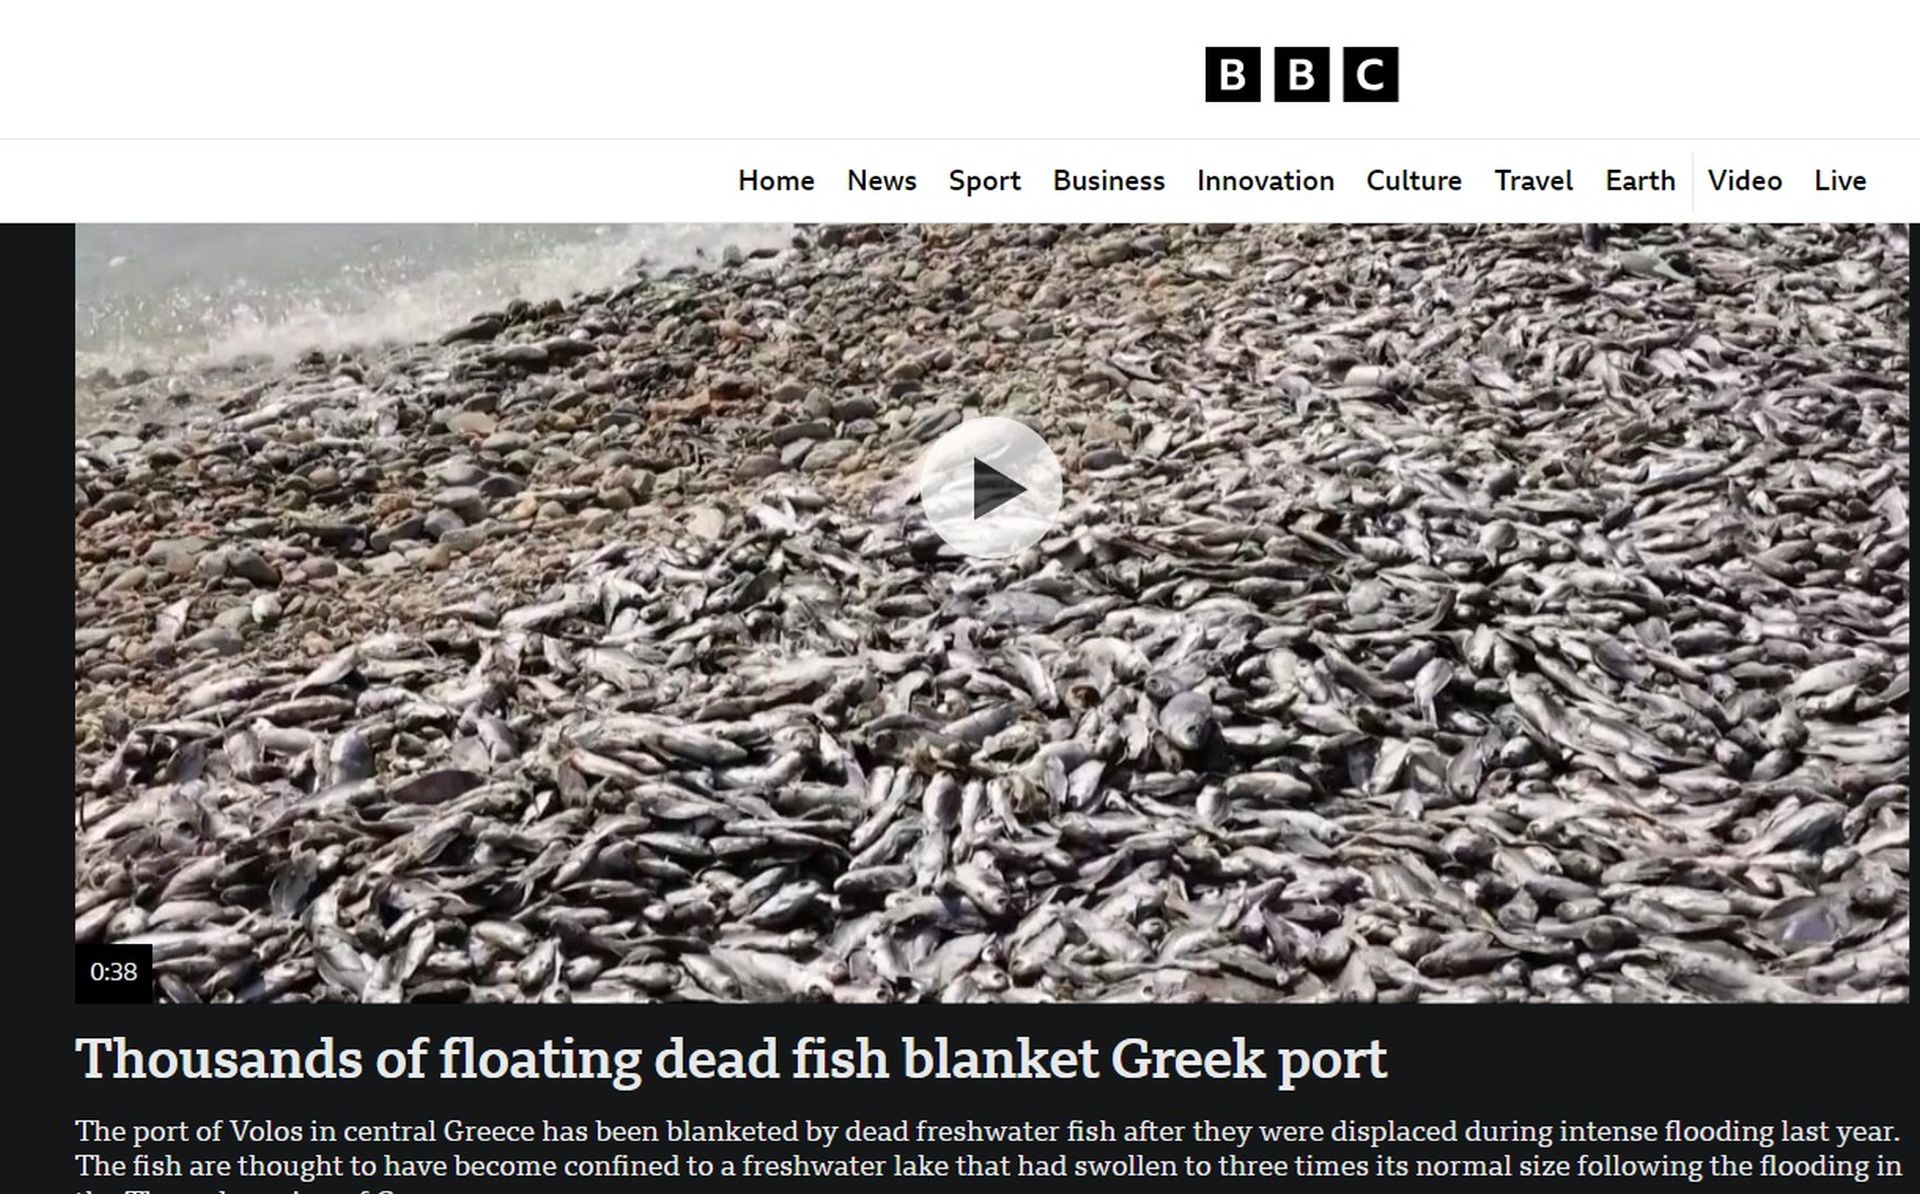Click the BBC logo
Viewport: 1920px width, 1194px height.
1301,74
